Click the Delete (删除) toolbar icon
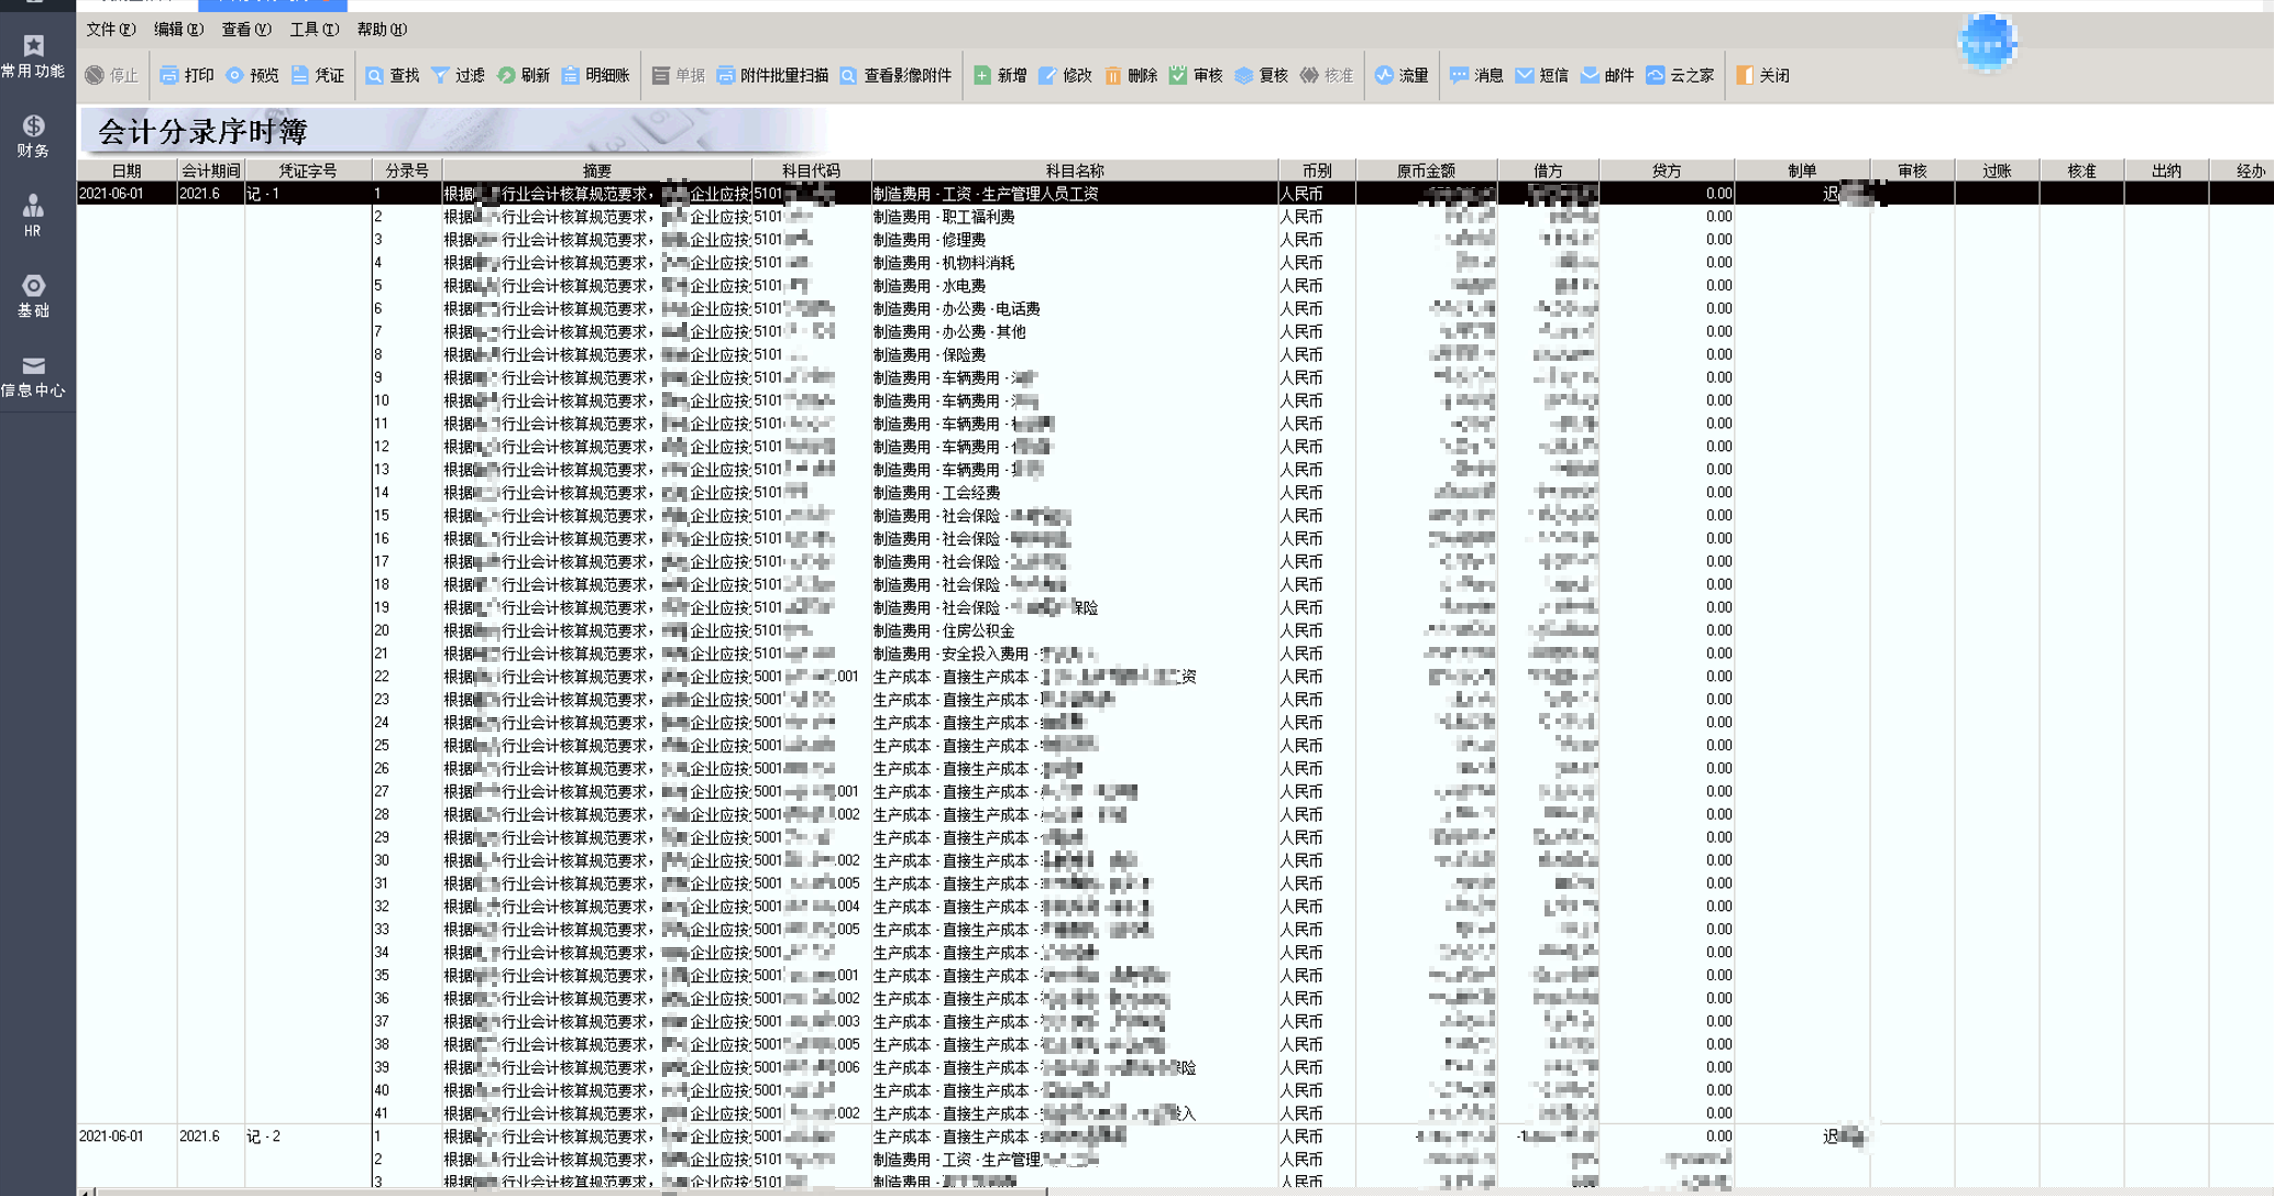The width and height of the screenshot is (2274, 1196). click(x=1113, y=75)
